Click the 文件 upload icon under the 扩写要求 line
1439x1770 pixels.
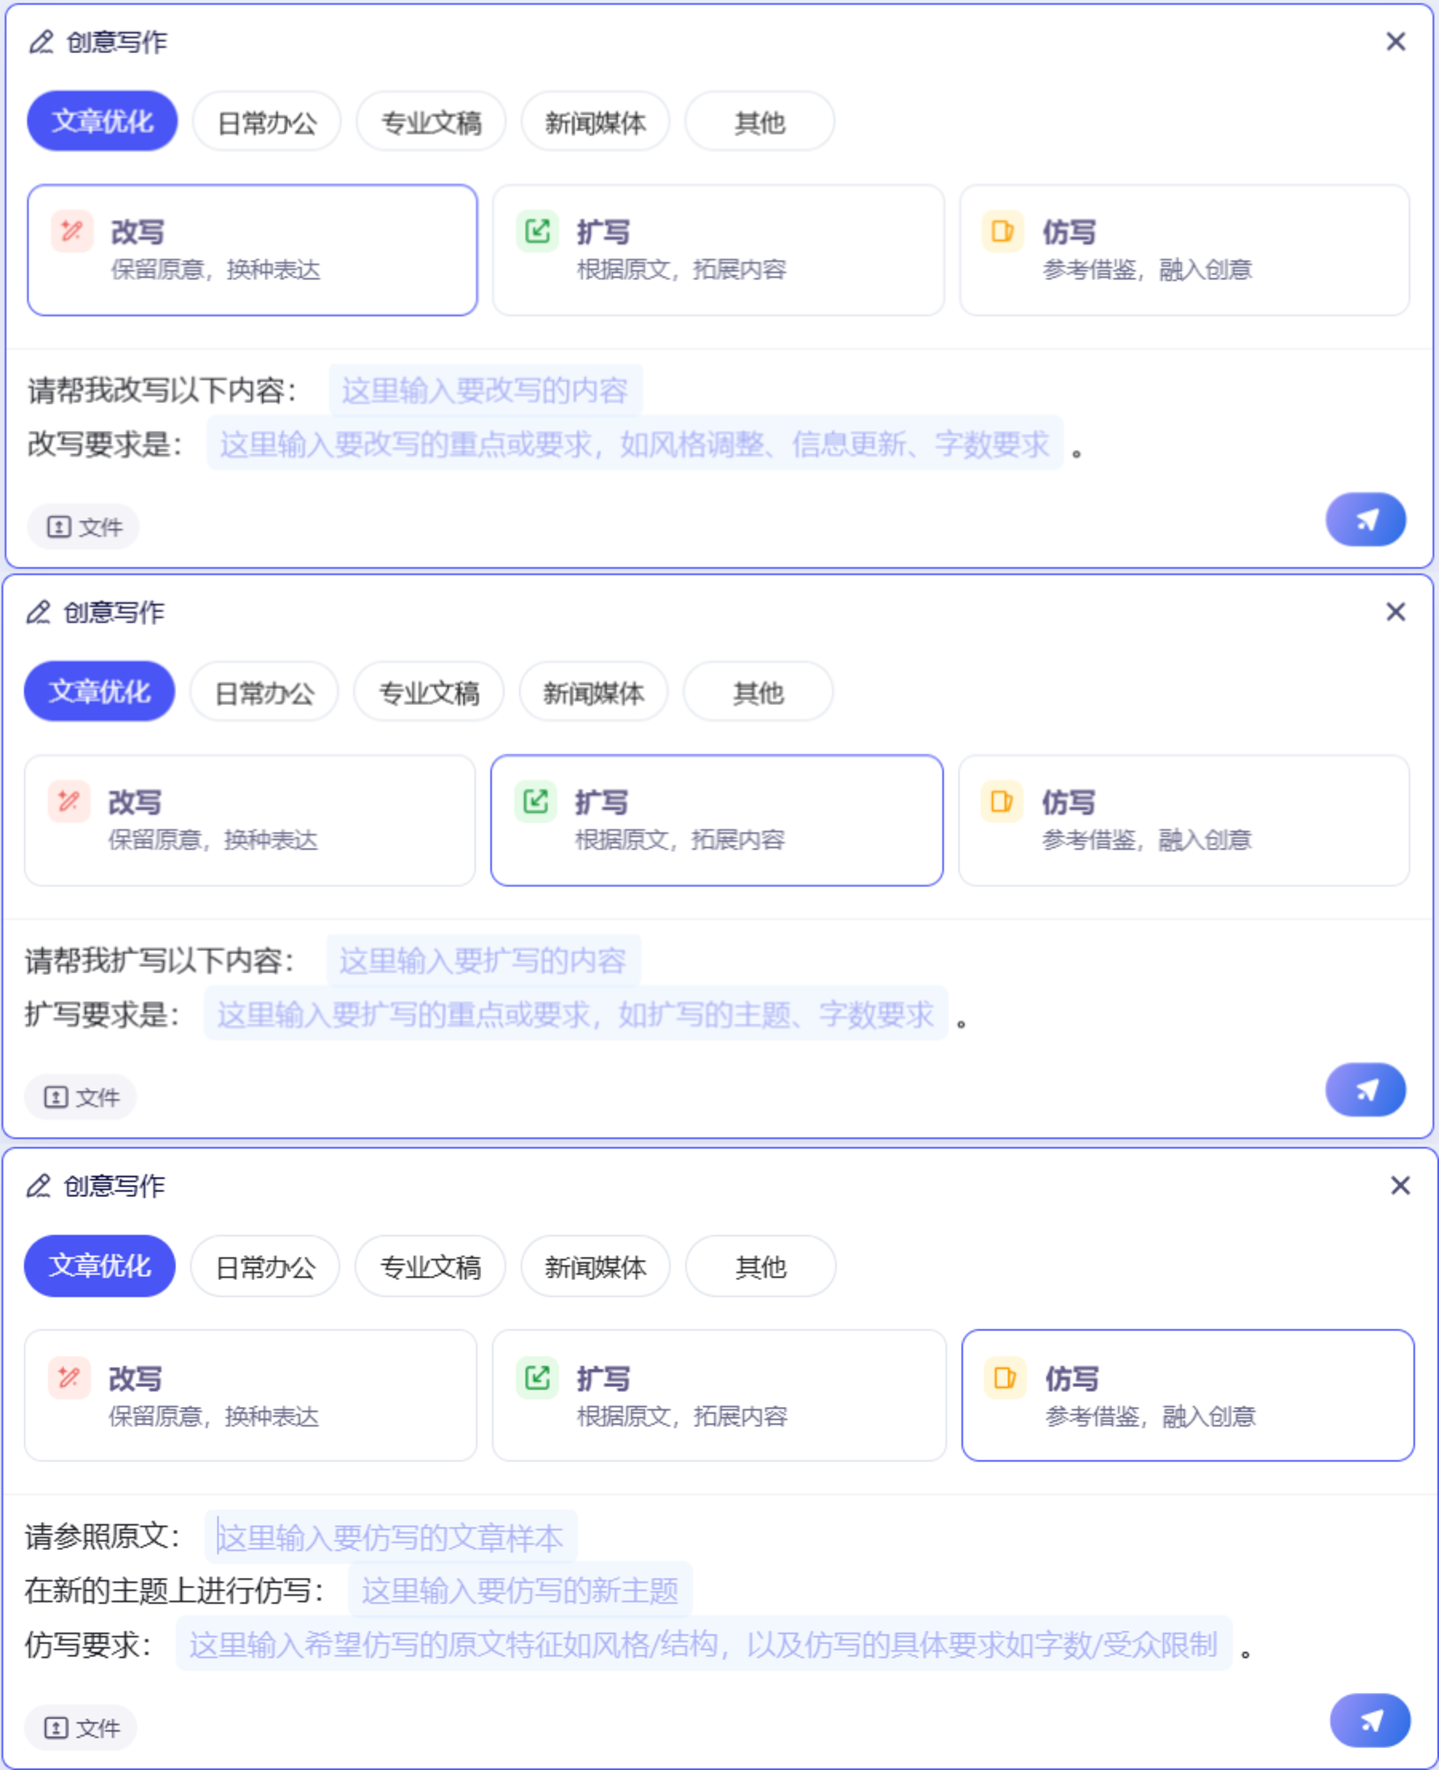click(56, 1097)
